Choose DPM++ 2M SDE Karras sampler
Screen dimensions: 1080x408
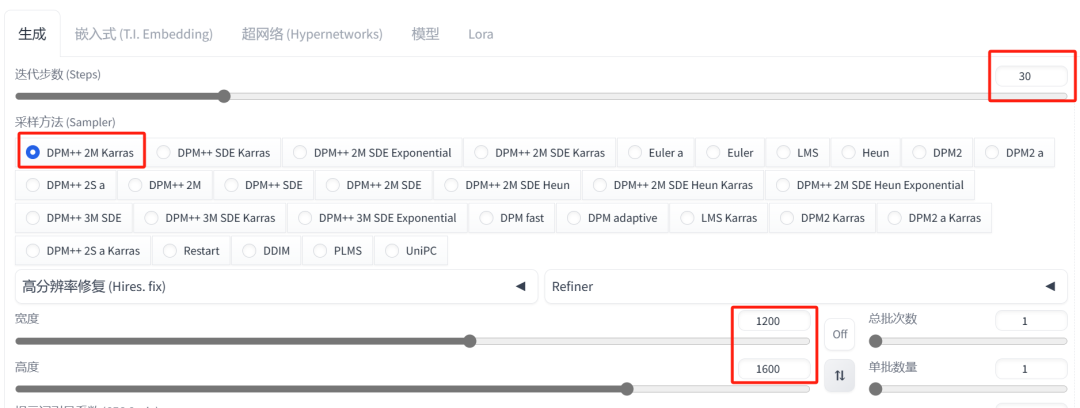540,152
